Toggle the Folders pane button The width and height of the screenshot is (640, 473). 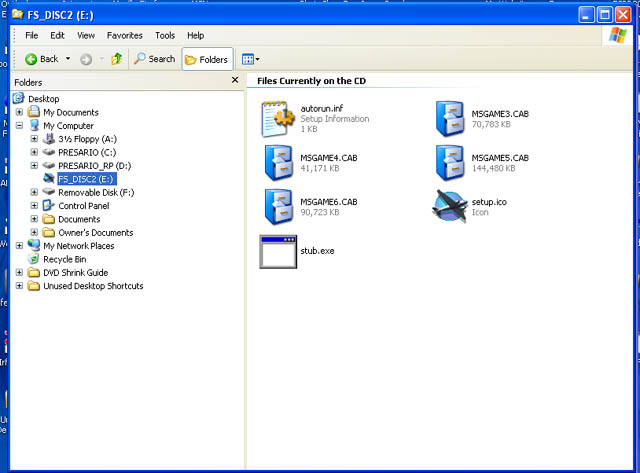click(x=207, y=59)
